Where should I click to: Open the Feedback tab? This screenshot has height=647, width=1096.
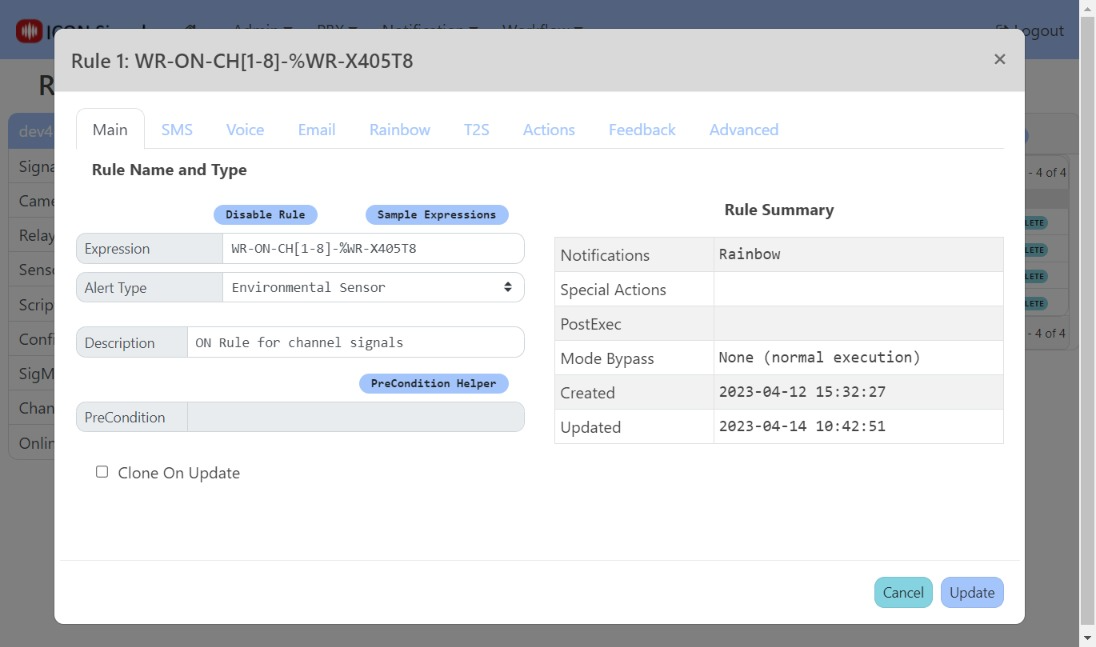tap(642, 130)
